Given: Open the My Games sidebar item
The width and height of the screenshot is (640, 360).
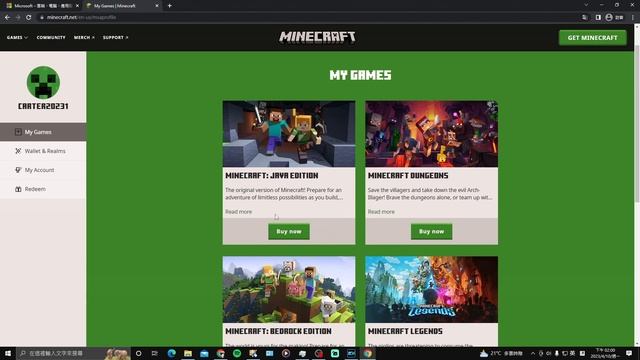Looking at the screenshot, I should click(x=43, y=132).
